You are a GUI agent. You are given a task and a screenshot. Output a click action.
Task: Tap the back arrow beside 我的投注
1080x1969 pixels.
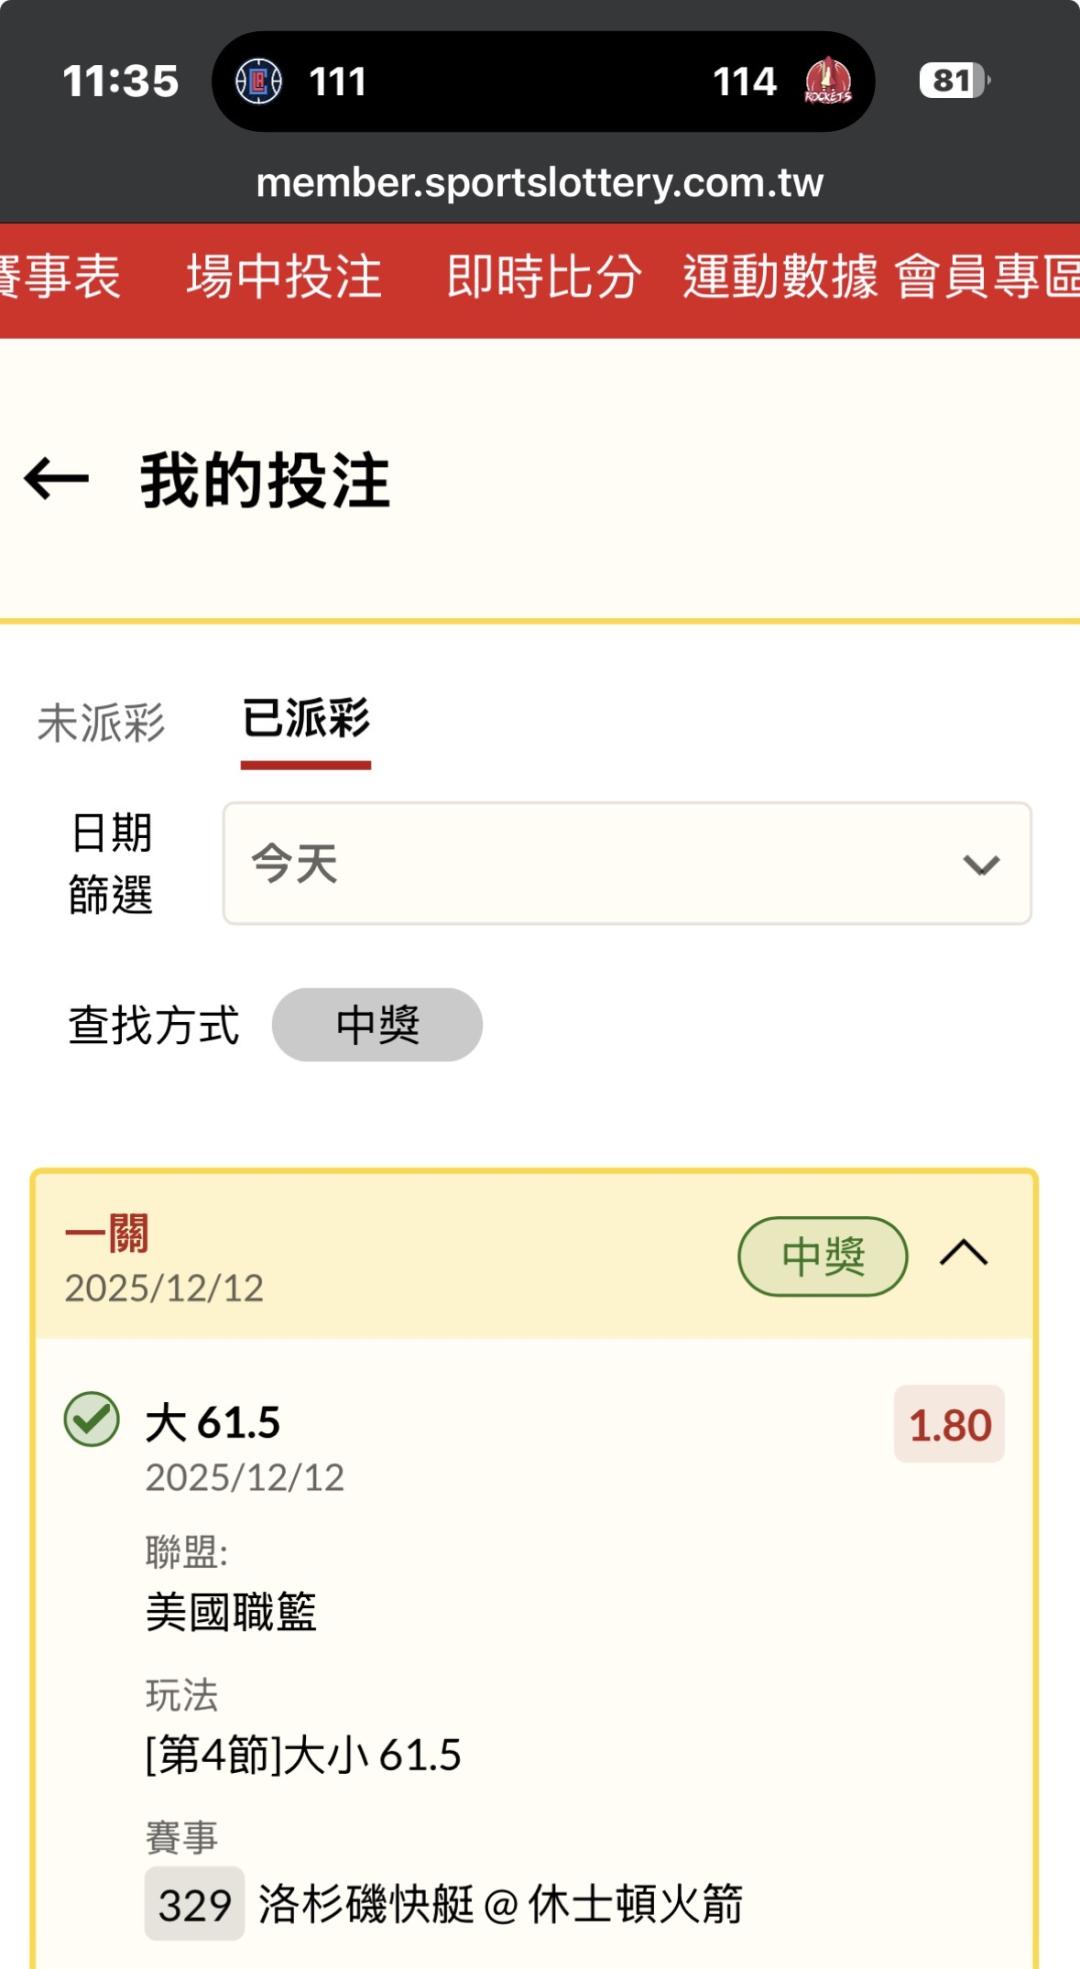point(57,479)
